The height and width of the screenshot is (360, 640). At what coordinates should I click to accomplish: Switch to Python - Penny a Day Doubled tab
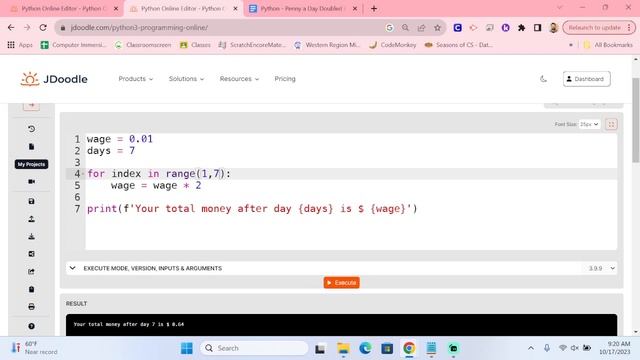pos(302,9)
